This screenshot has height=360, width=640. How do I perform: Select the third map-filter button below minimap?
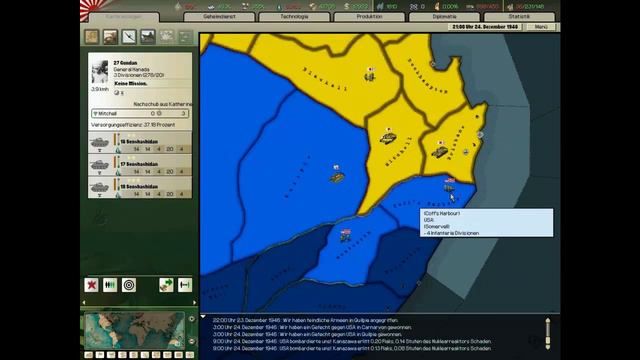click(111, 355)
